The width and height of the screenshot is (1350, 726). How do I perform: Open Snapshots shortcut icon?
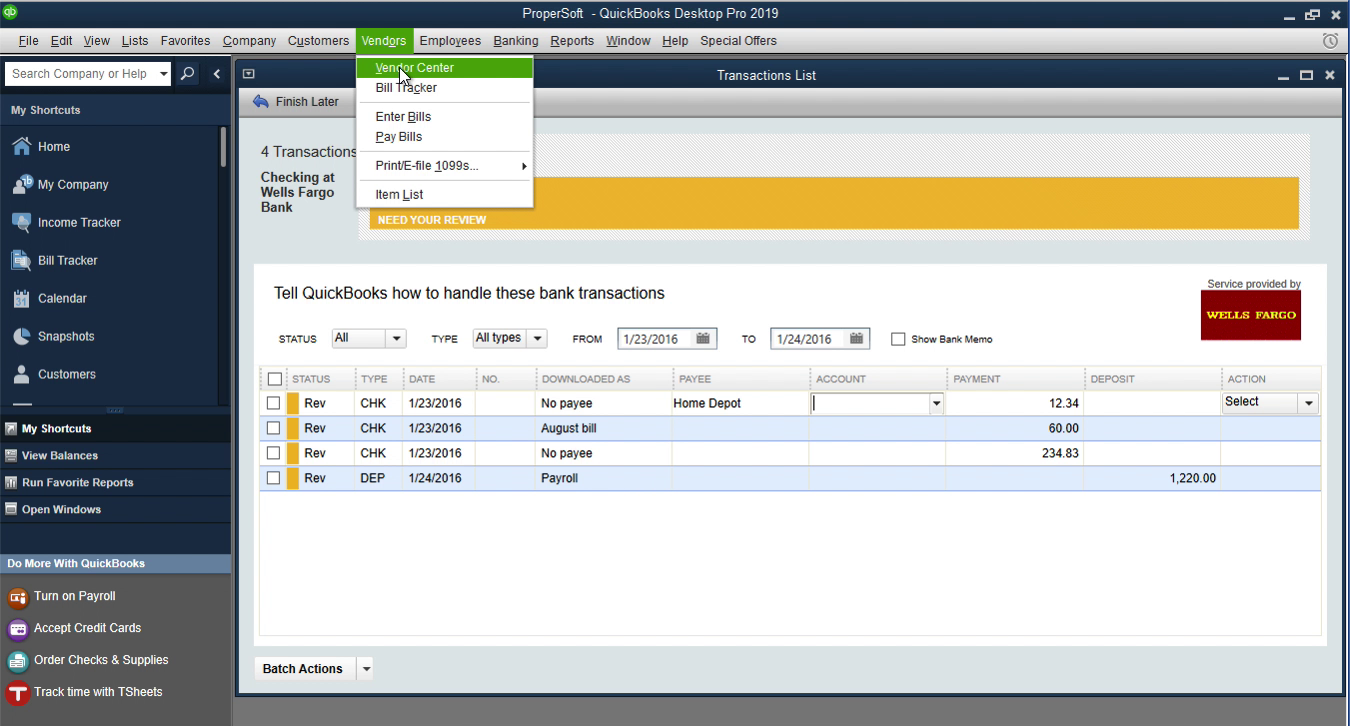(21, 336)
